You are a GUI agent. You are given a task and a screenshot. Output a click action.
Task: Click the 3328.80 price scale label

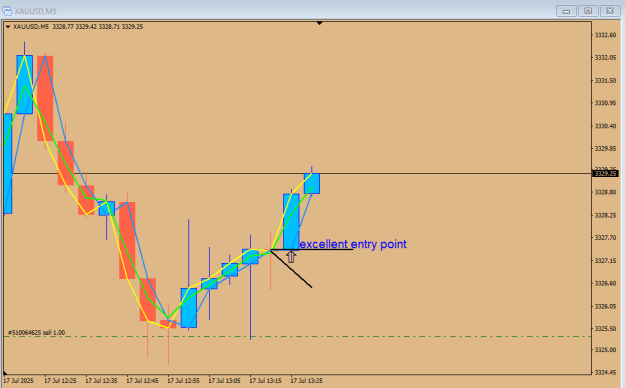605,192
